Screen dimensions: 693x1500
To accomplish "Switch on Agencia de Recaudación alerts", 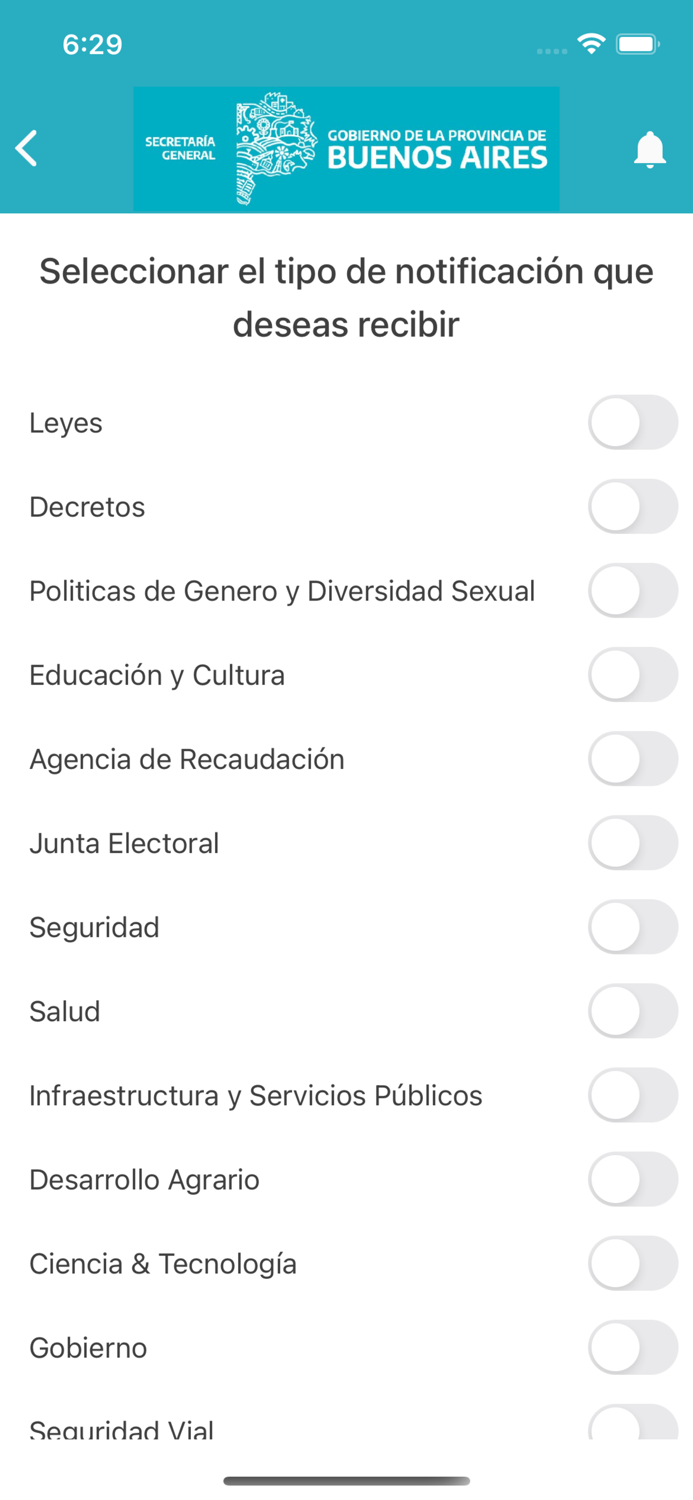I will click(633, 759).
